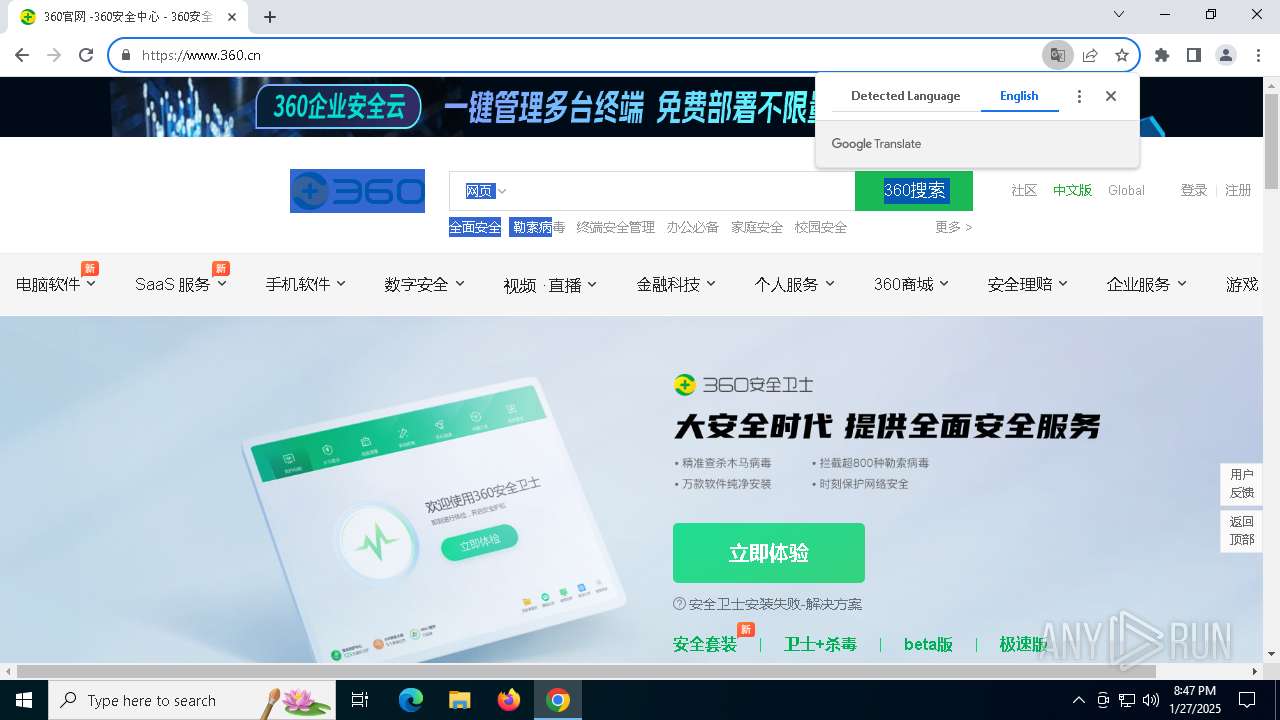The width and height of the screenshot is (1280, 720).
Task: Launch Firefox from the taskbar
Action: 509,700
